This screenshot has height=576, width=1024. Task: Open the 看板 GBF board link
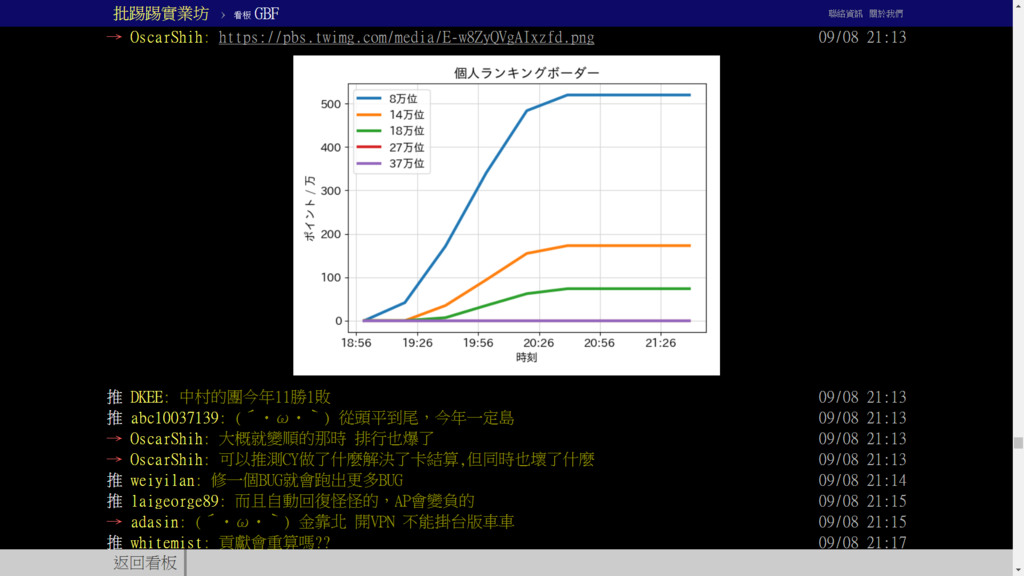pyautogui.click(x=256, y=14)
